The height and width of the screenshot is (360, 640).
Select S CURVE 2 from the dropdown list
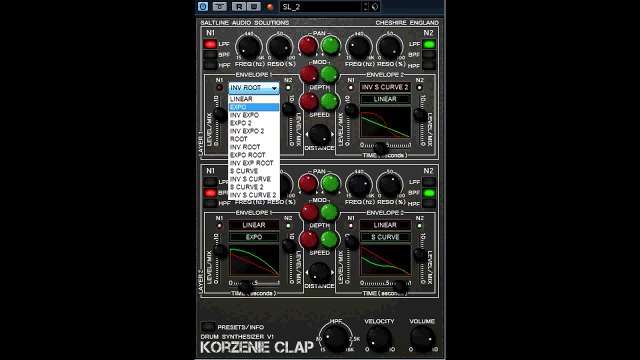253,187
